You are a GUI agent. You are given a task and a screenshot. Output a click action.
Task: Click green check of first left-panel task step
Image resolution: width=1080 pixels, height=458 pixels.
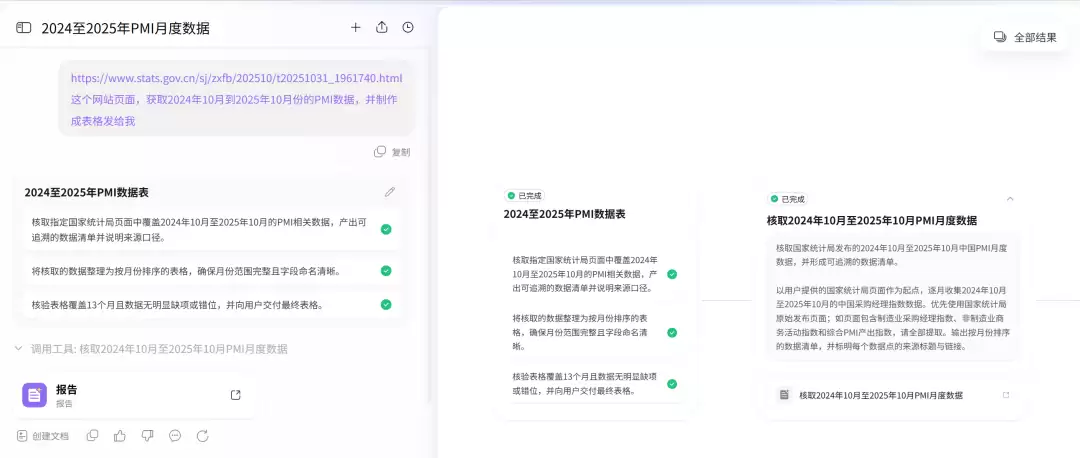click(386, 229)
